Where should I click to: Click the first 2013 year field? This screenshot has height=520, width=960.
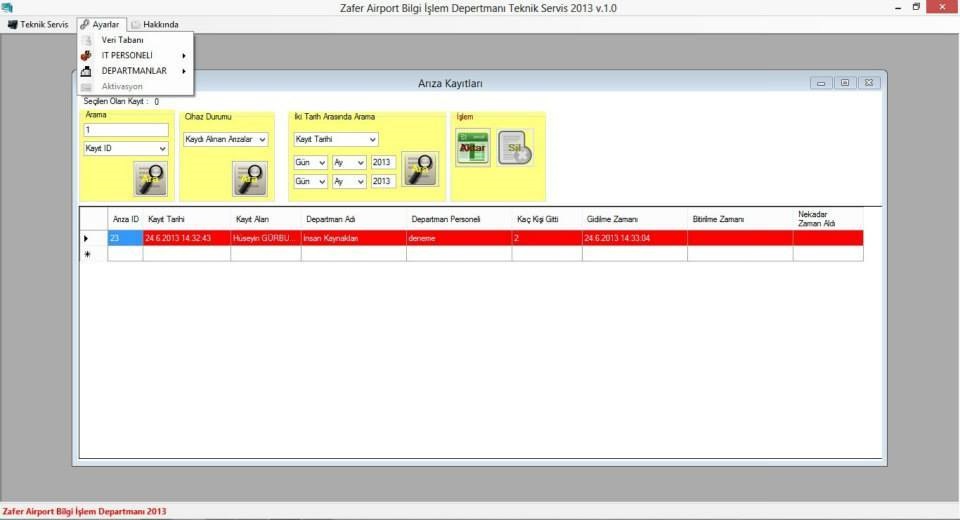pyautogui.click(x=383, y=162)
